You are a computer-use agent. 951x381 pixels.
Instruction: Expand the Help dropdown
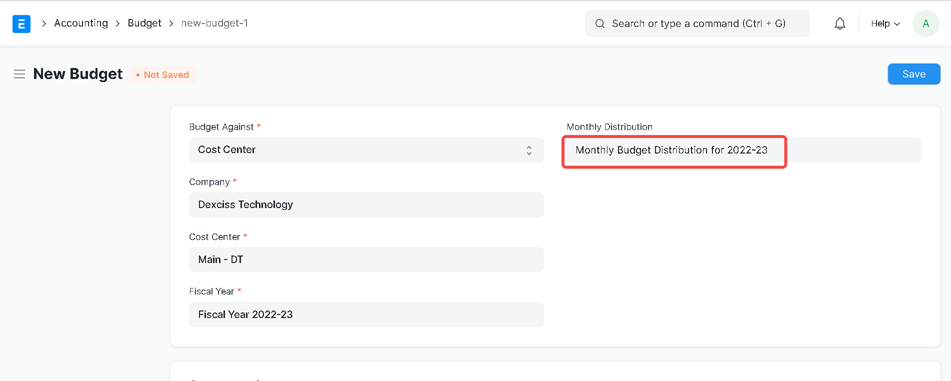pyautogui.click(x=885, y=24)
